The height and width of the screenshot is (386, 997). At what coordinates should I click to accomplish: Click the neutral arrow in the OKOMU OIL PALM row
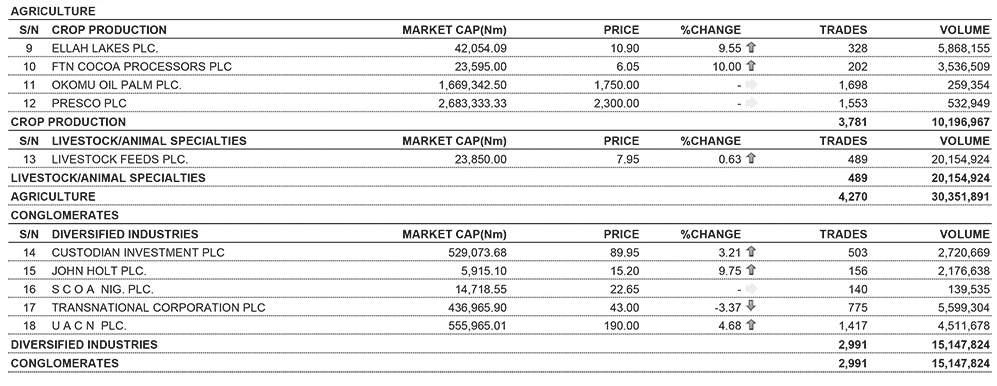(x=751, y=85)
